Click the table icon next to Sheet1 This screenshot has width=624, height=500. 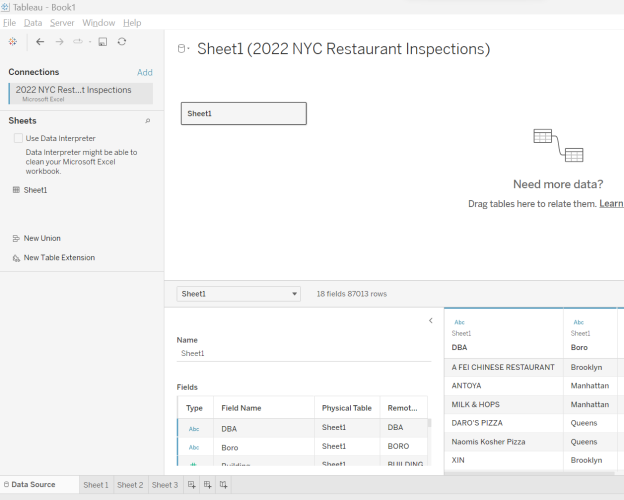point(16,190)
